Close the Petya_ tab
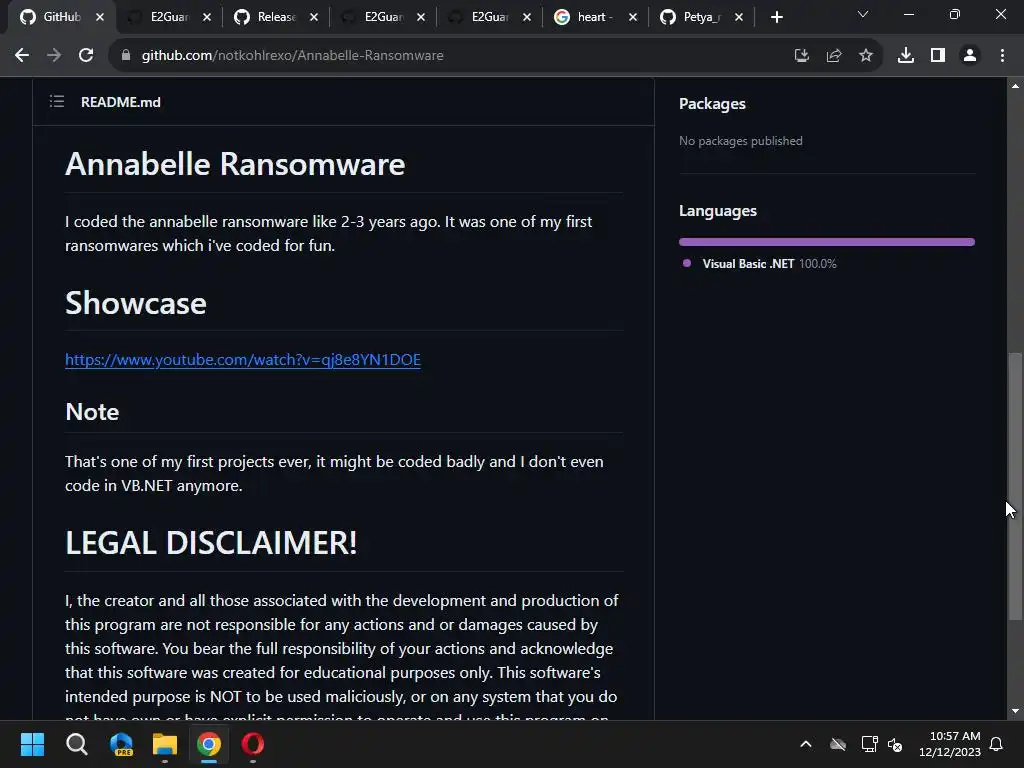Viewport: 1024px width, 768px height. pyautogui.click(x=739, y=17)
